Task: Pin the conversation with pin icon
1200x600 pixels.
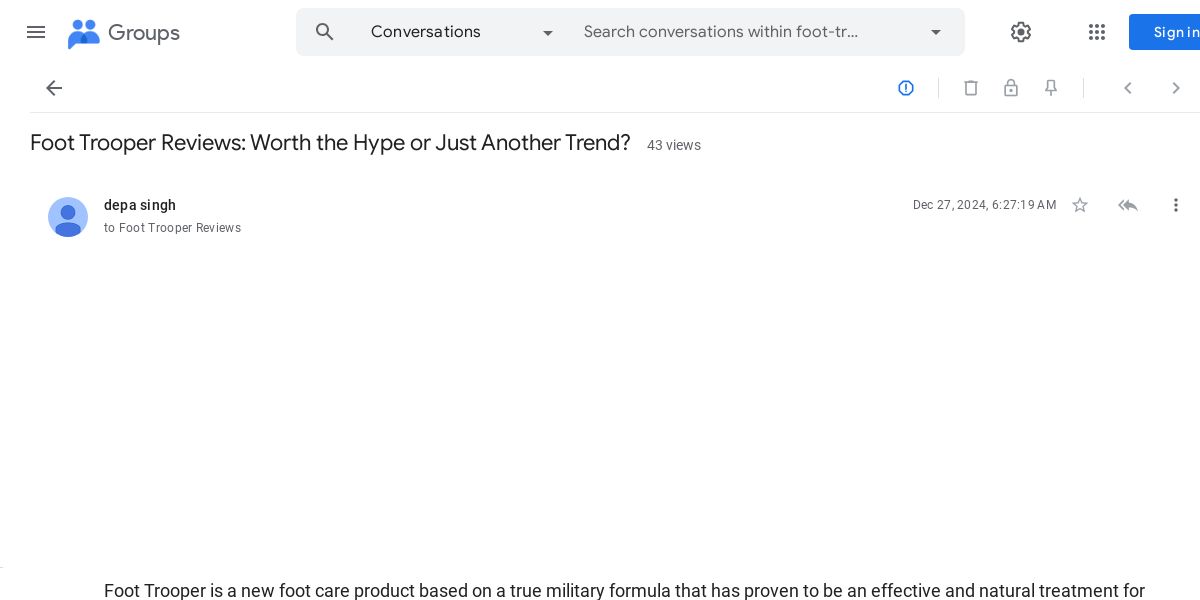Action: 1051,88
